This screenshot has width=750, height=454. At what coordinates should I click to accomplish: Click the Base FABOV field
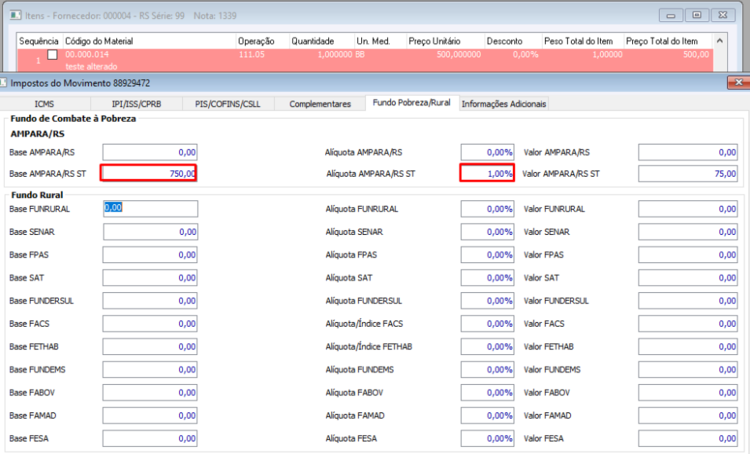(150, 393)
